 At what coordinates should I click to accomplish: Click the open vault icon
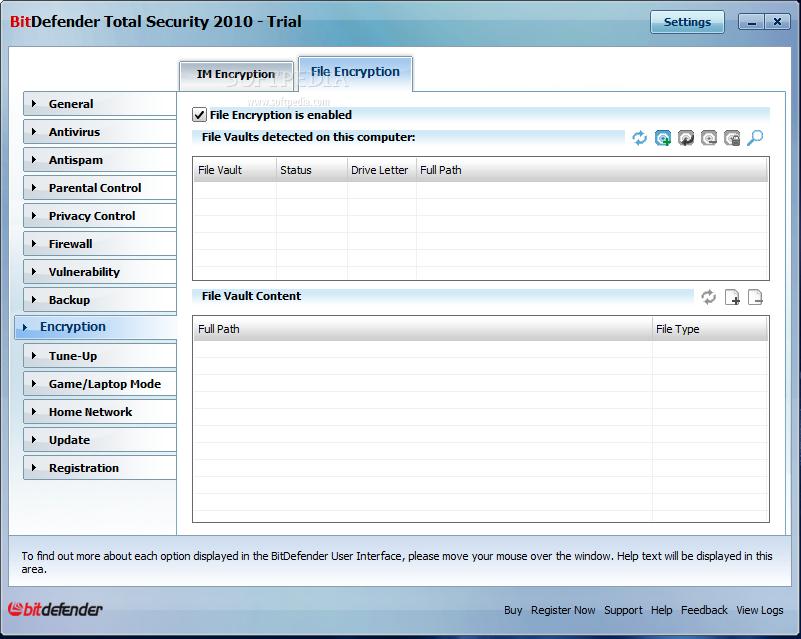686,139
